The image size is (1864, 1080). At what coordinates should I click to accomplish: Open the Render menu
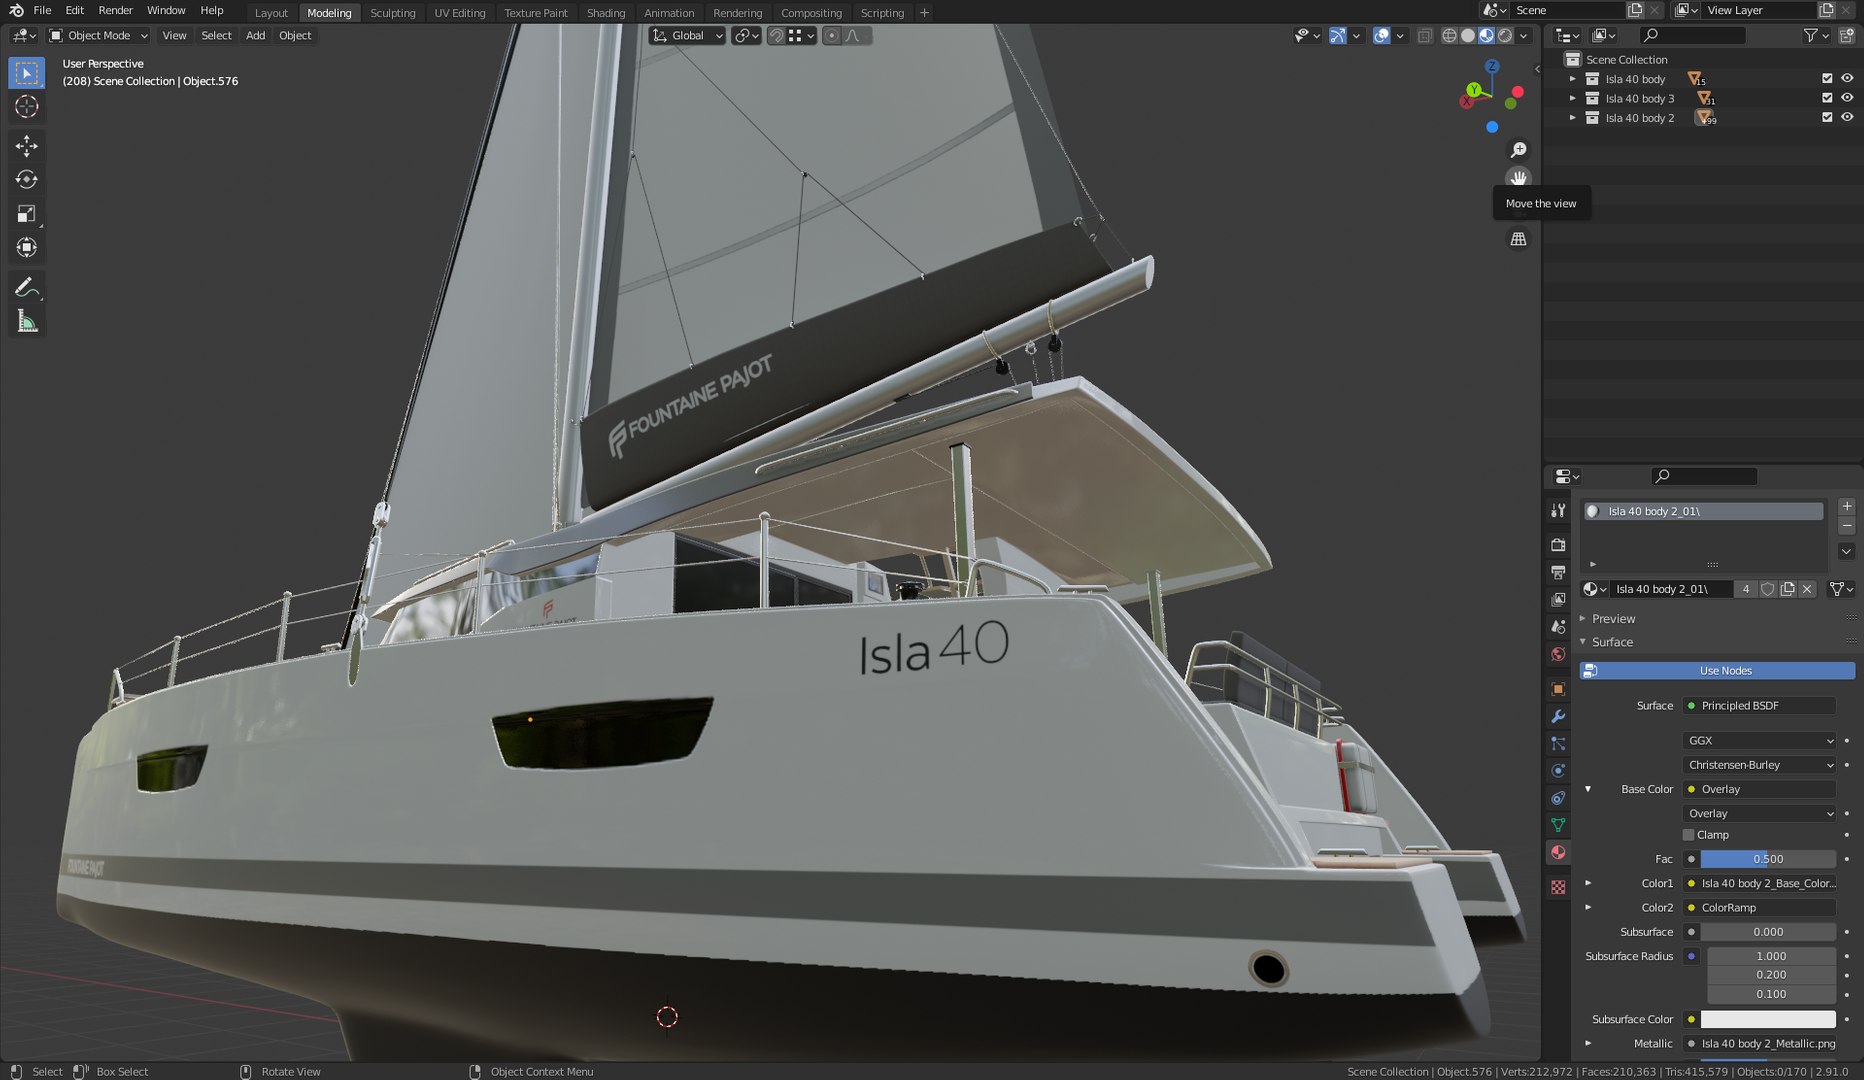[116, 10]
